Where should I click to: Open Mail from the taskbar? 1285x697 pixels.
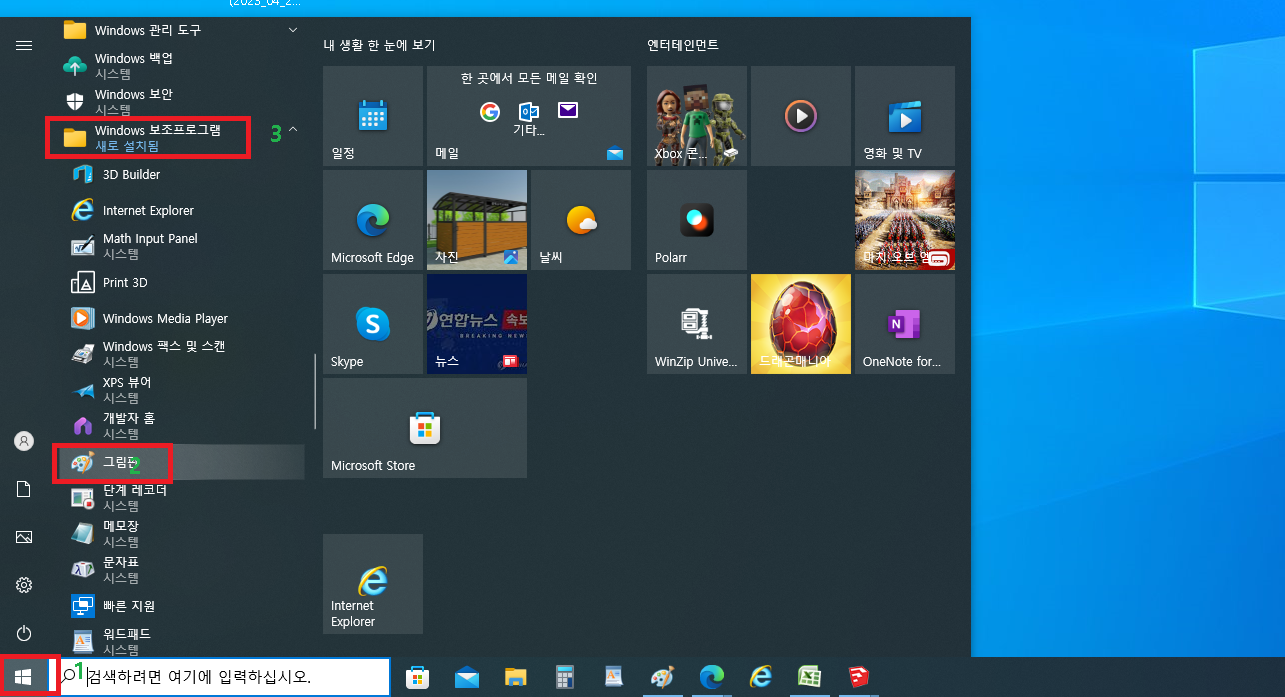coord(467,677)
